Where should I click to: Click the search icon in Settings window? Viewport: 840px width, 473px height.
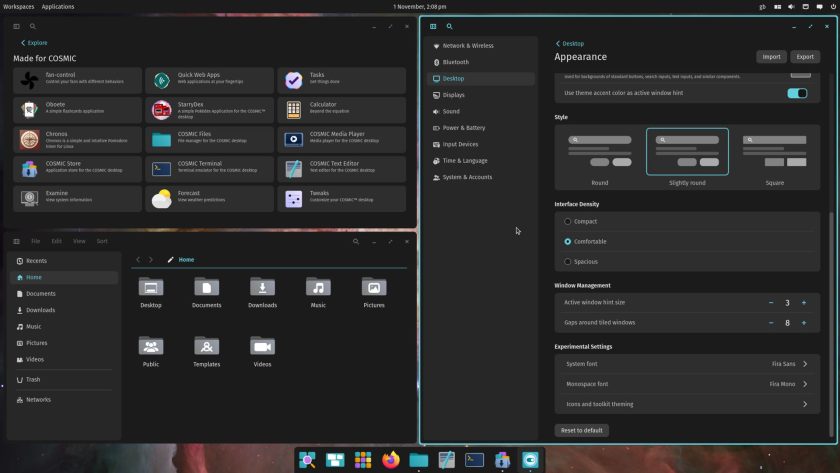click(449, 26)
